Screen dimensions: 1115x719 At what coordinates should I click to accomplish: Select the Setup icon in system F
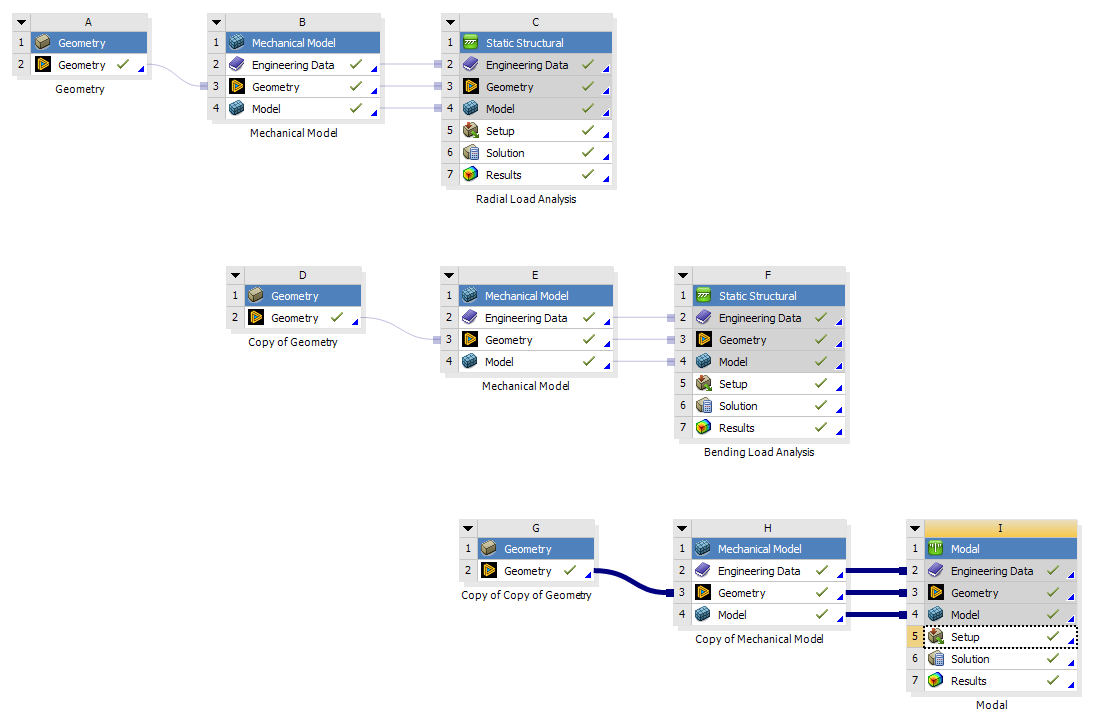[703, 384]
